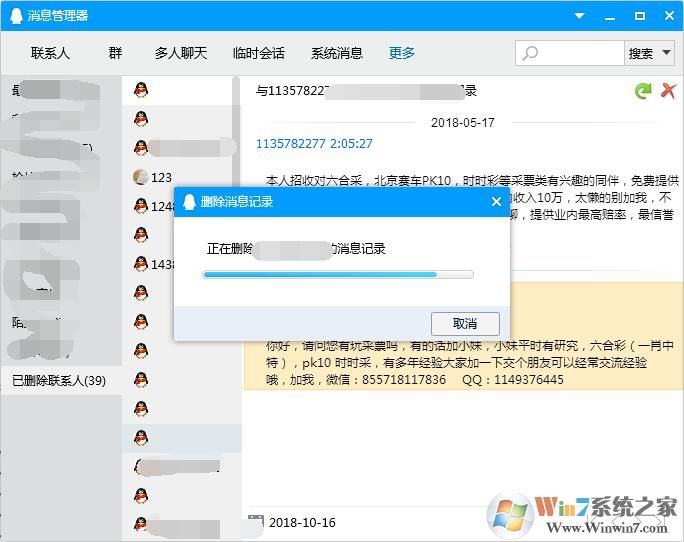Viewport: 684px width, 542px height.
Task: Select the contact starting with 124
Action: pos(148,206)
